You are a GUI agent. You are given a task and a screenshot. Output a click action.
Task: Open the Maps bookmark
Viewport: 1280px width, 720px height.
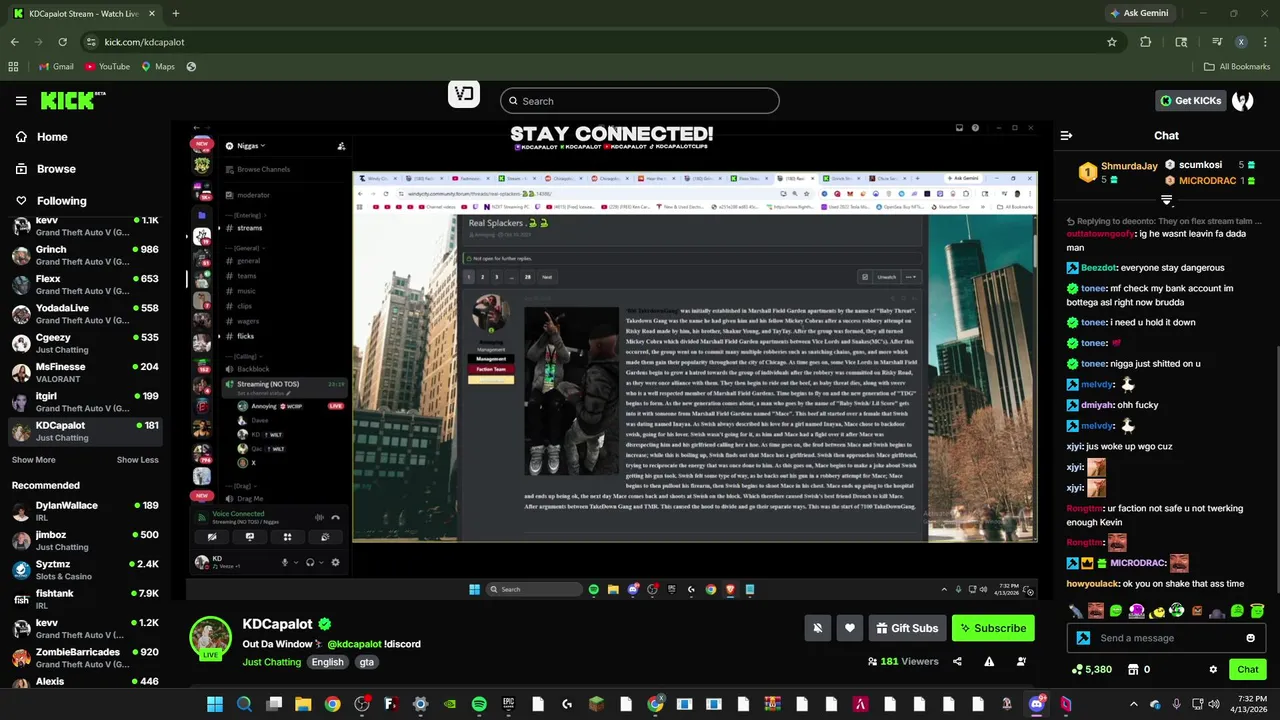click(158, 67)
